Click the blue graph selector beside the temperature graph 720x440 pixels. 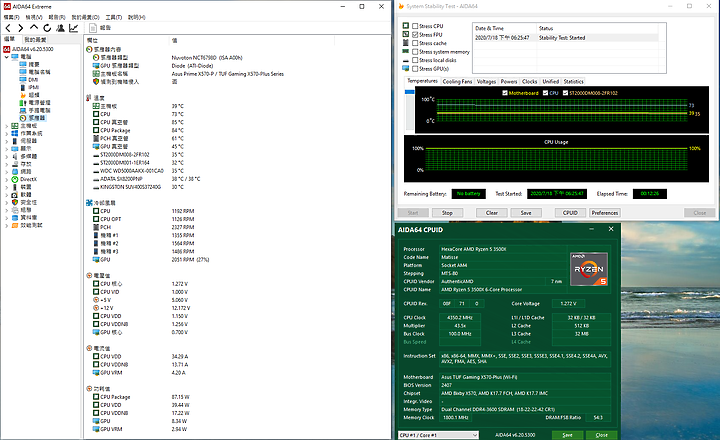click(409, 92)
